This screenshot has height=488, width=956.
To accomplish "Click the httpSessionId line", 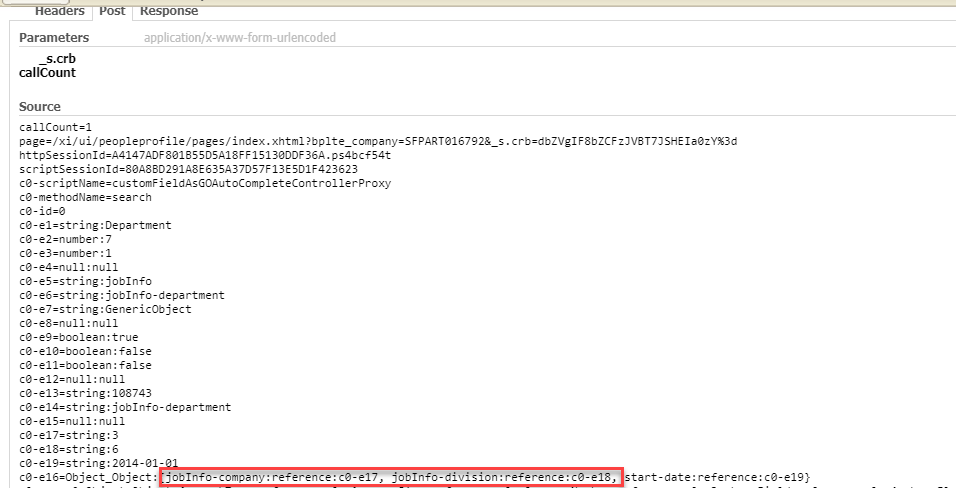I will (205, 156).
